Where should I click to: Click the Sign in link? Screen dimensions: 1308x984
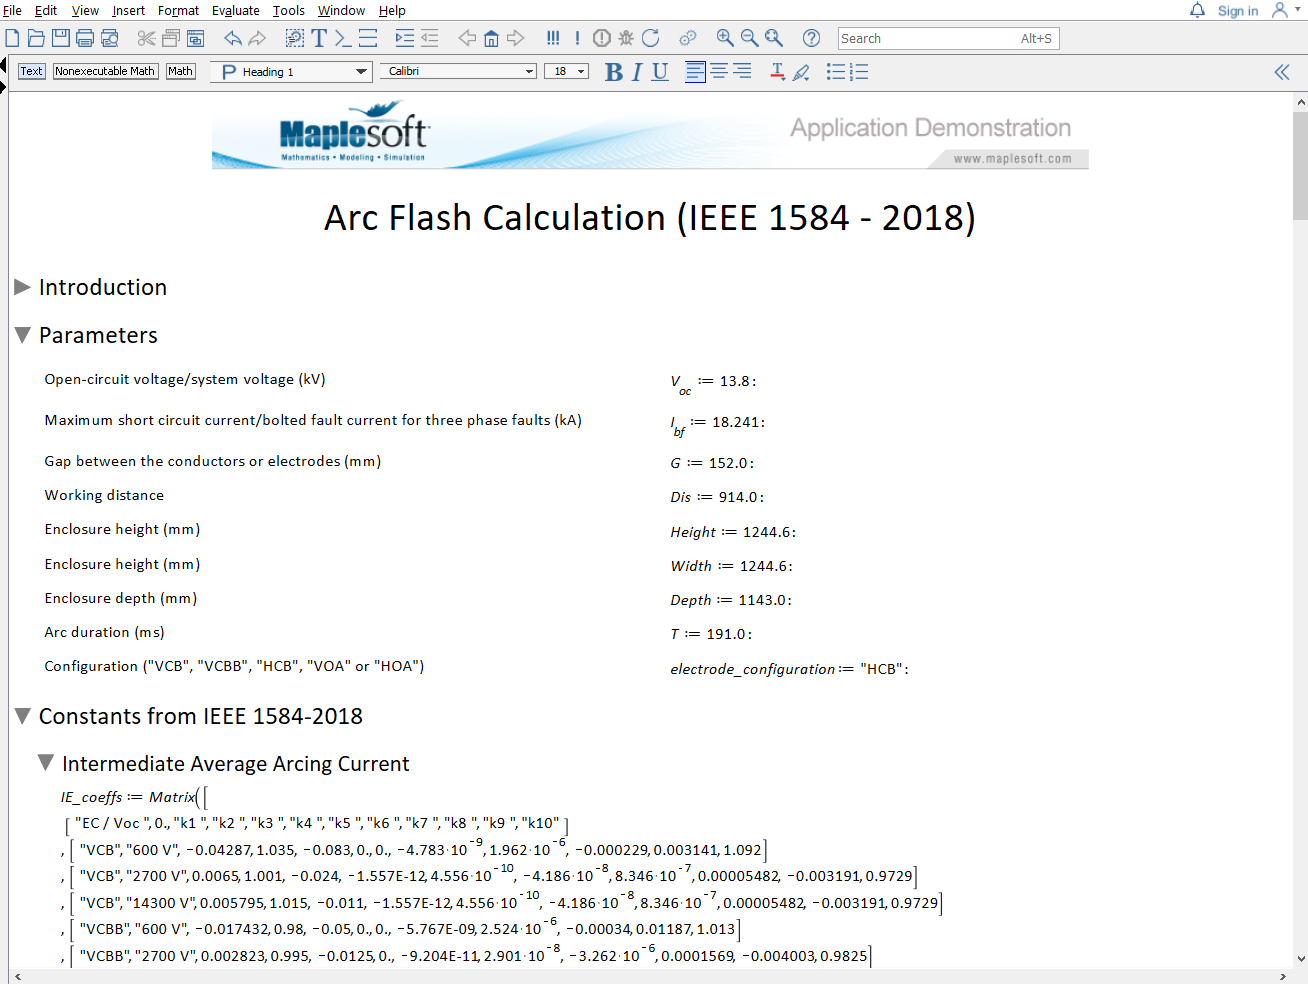click(x=1237, y=11)
